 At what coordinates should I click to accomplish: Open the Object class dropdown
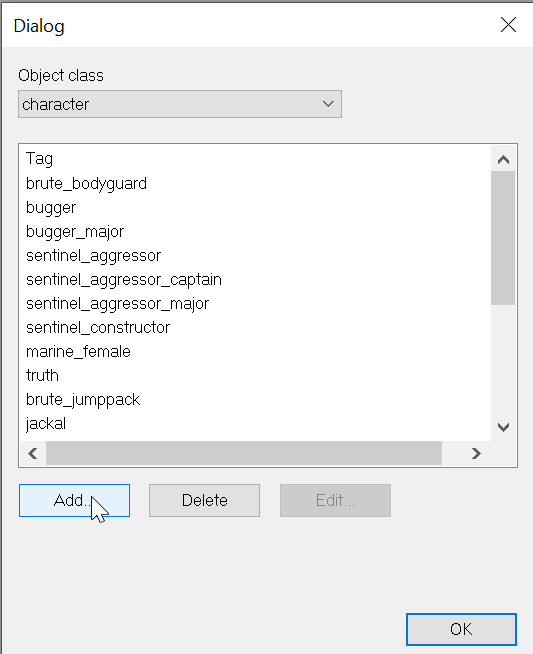[180, 104]
